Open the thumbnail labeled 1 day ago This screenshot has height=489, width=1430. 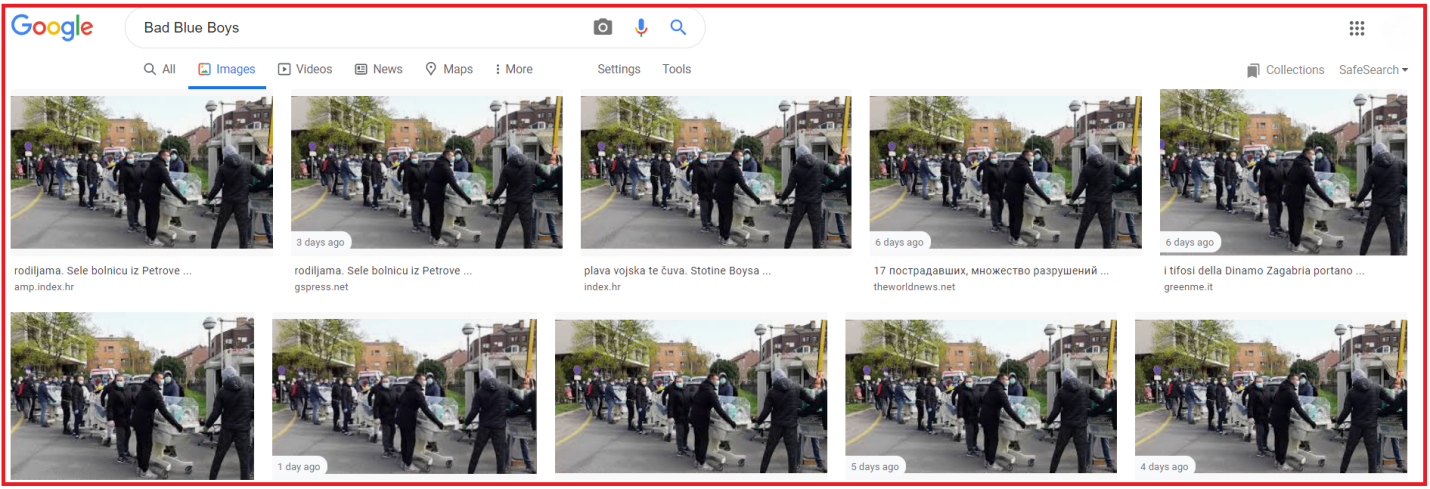(404, 396)
